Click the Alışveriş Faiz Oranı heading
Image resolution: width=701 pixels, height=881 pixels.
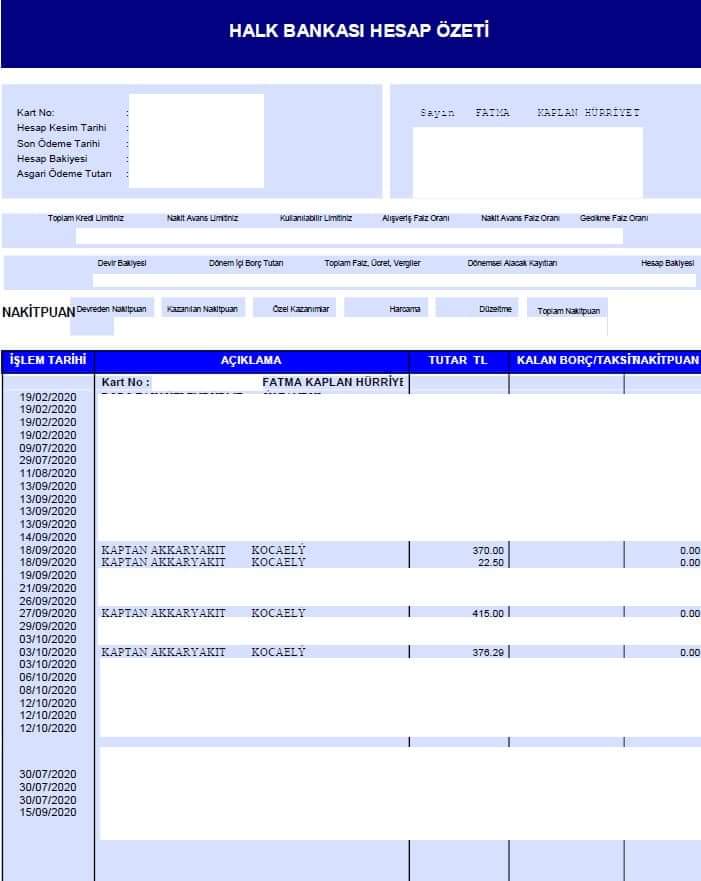(416, 218)
